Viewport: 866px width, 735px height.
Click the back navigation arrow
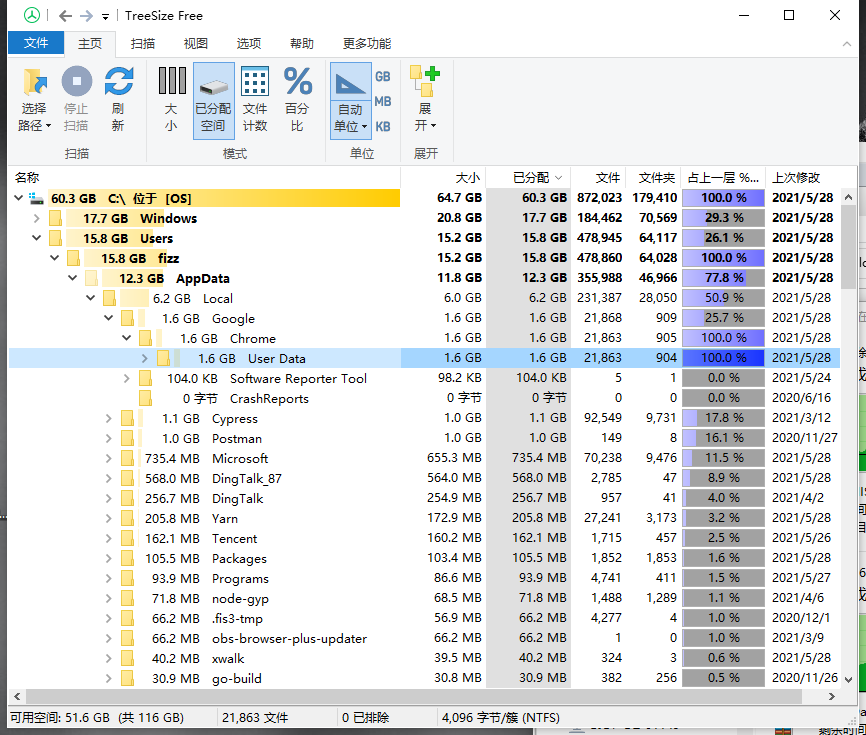click(65, 16)
